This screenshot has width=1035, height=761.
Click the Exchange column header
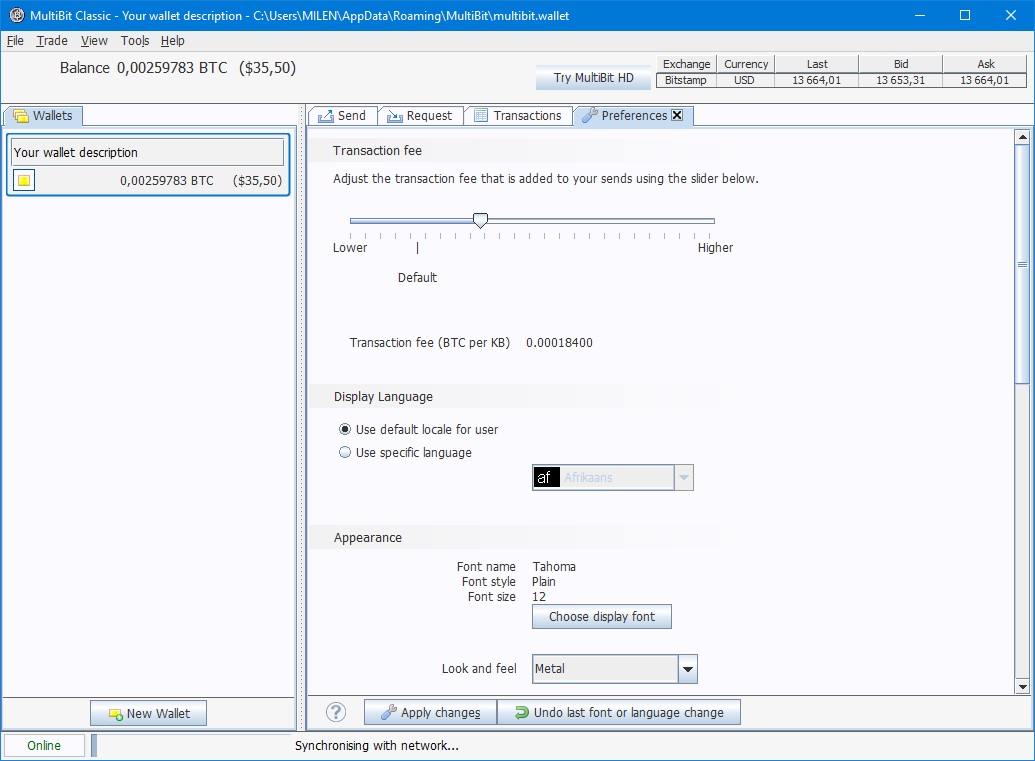pos(686,64)
